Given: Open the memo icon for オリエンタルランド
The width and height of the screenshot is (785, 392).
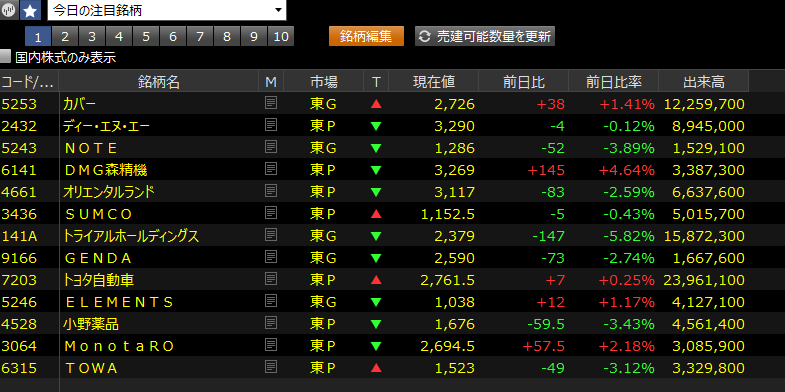Looking at the screenshot, I should [x=271, y=192].
